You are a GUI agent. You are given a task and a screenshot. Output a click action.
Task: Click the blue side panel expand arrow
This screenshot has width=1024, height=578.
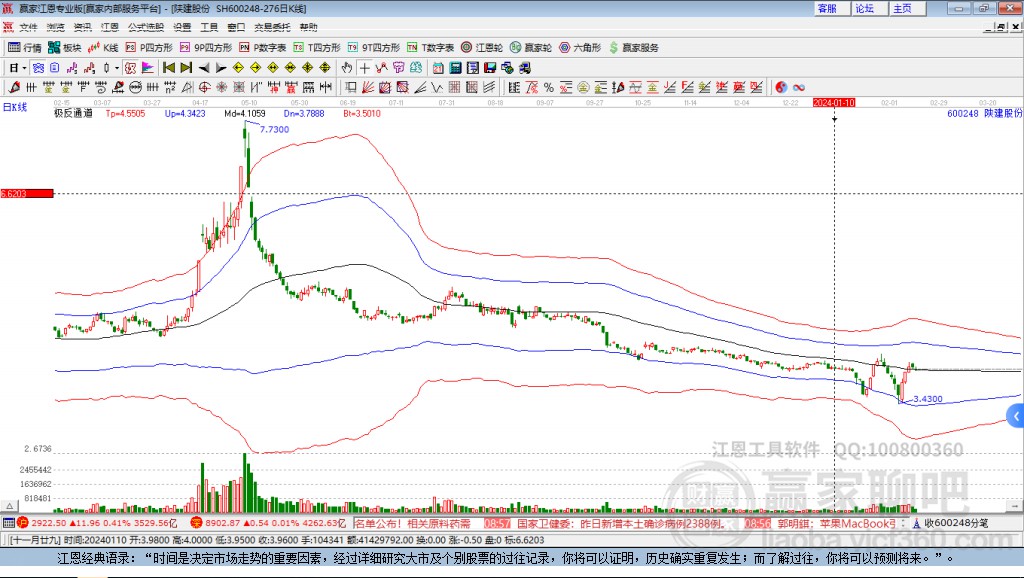coord(1016,416)
